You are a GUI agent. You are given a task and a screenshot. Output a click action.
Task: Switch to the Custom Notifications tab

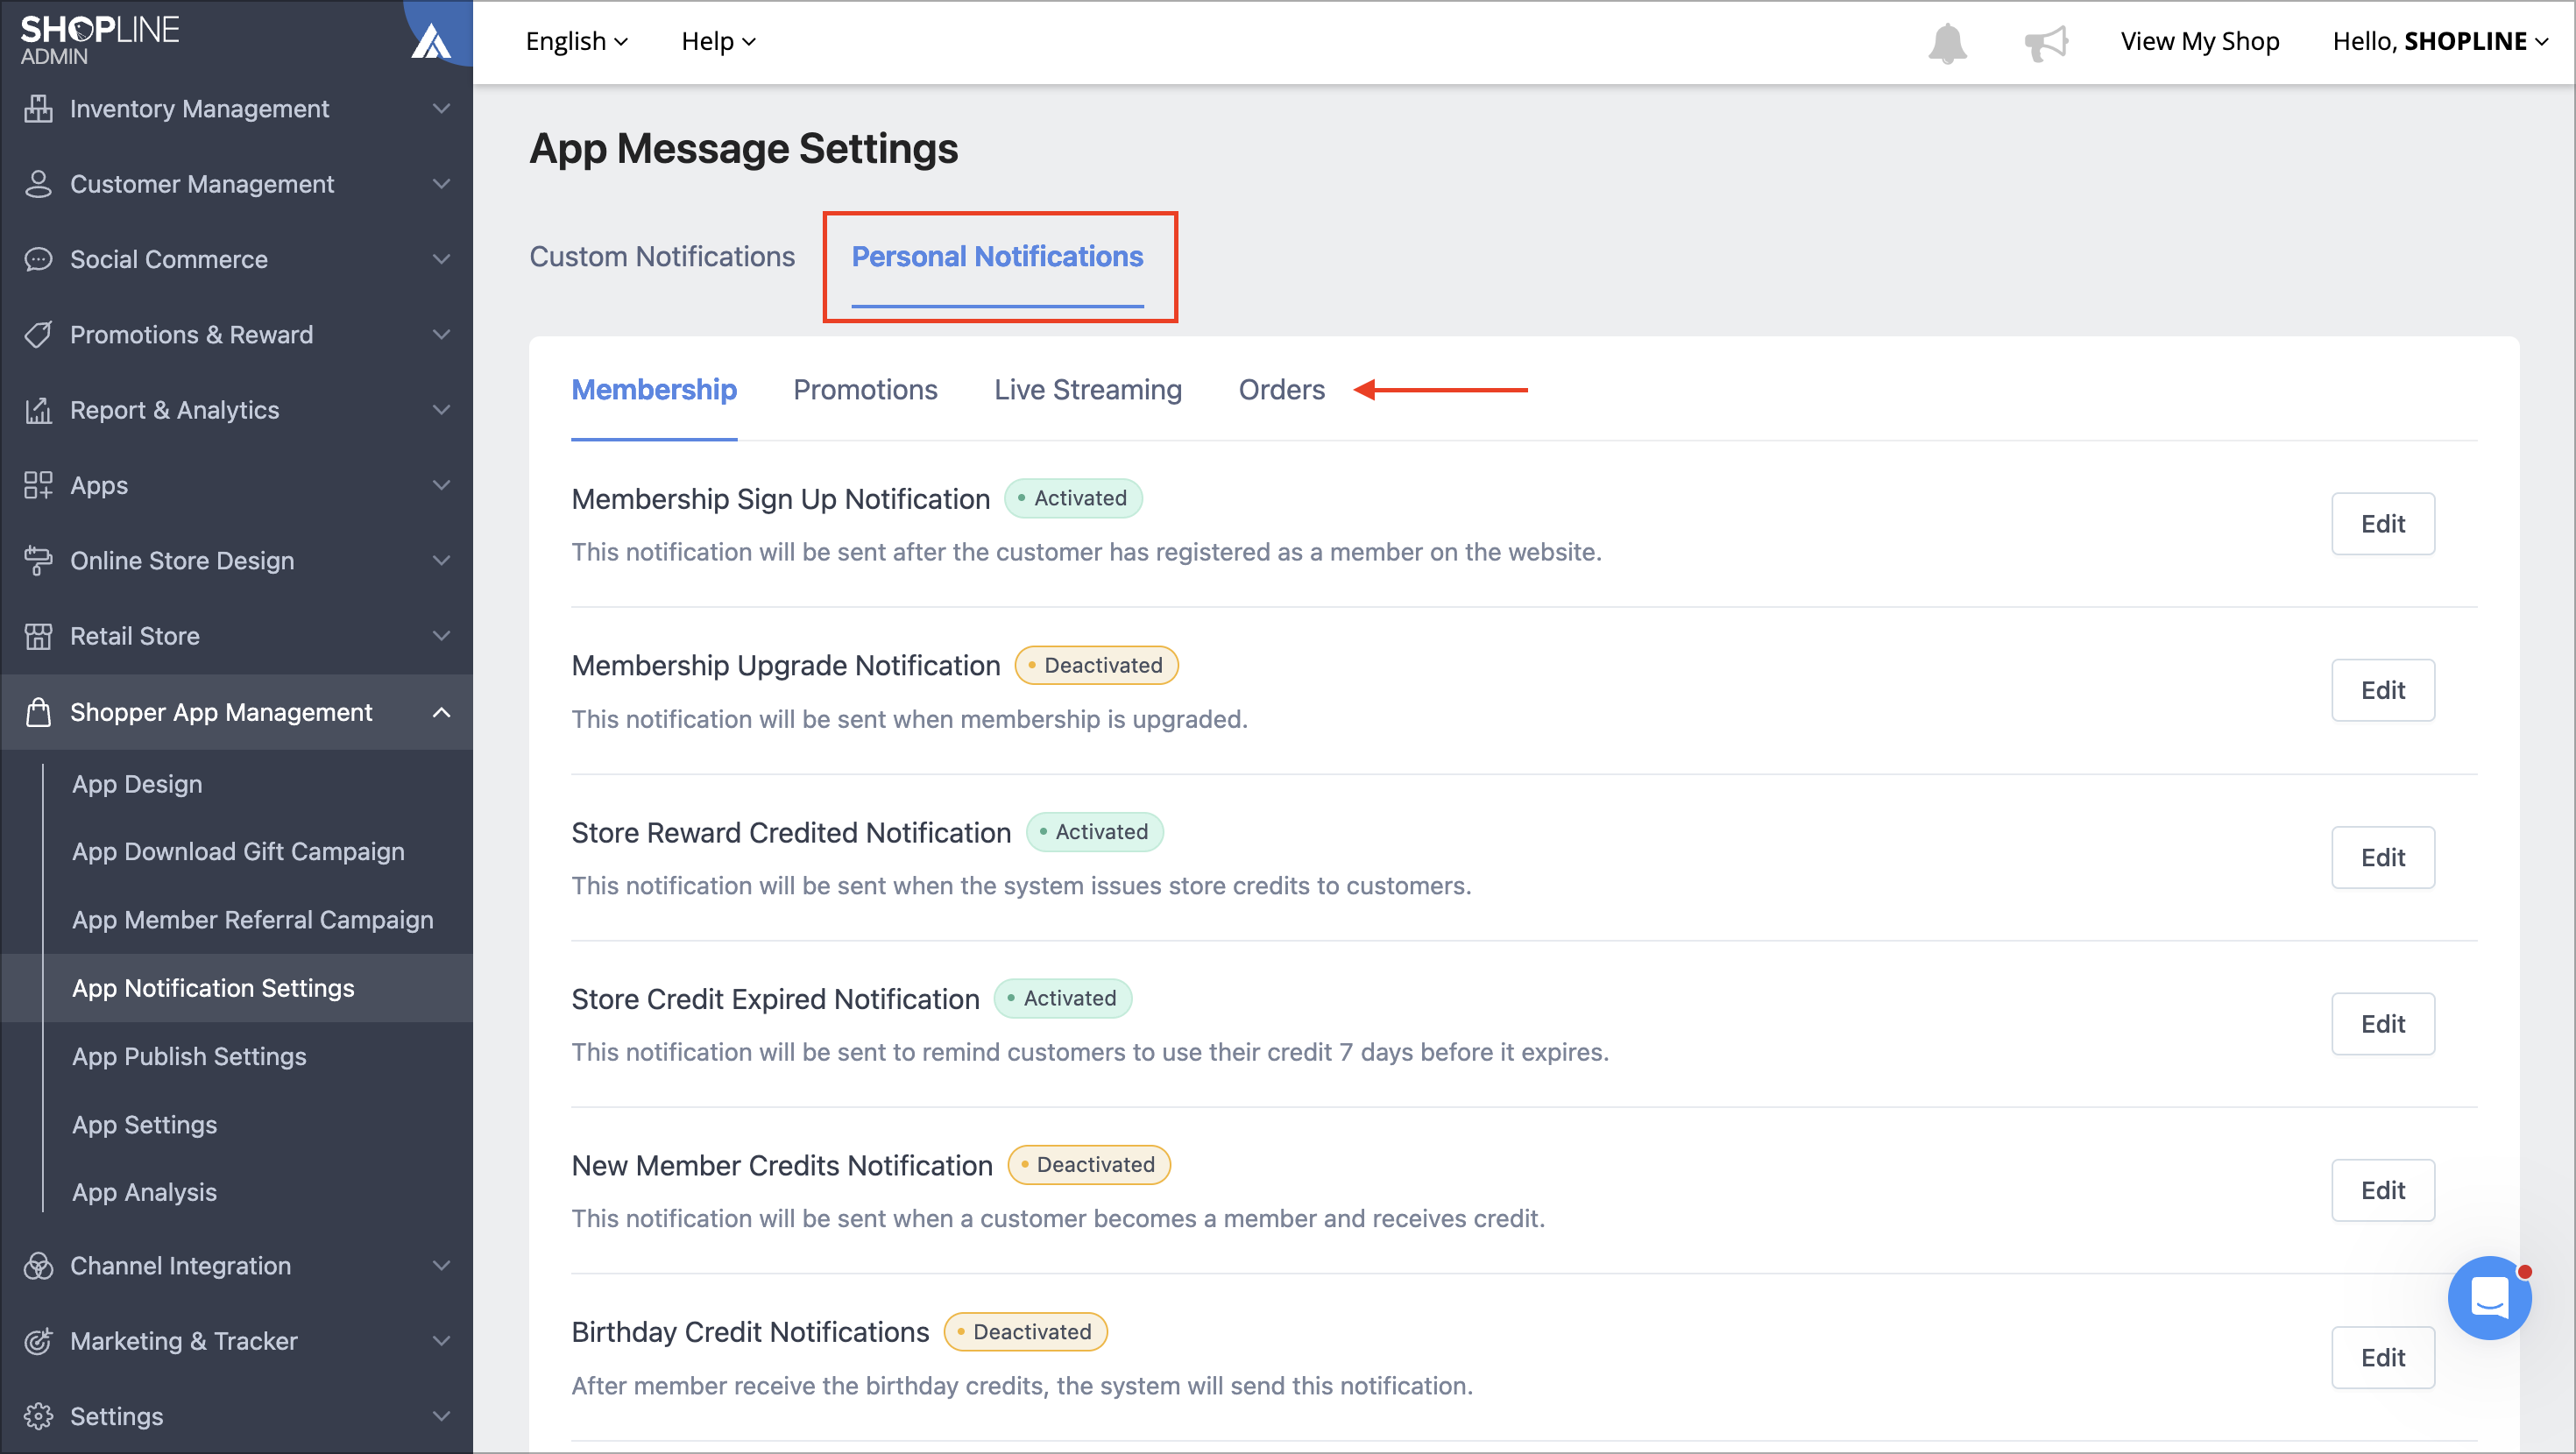[x=662, y=257]
